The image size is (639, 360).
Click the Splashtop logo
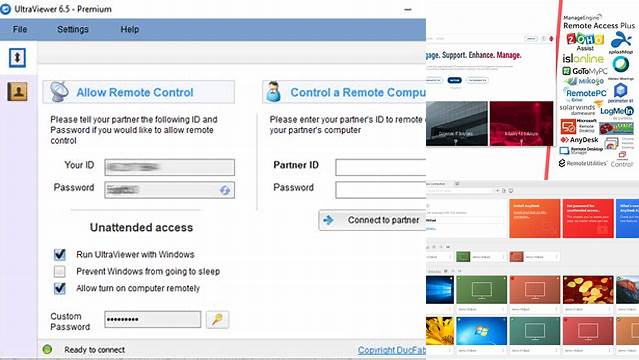click(621, 43)
